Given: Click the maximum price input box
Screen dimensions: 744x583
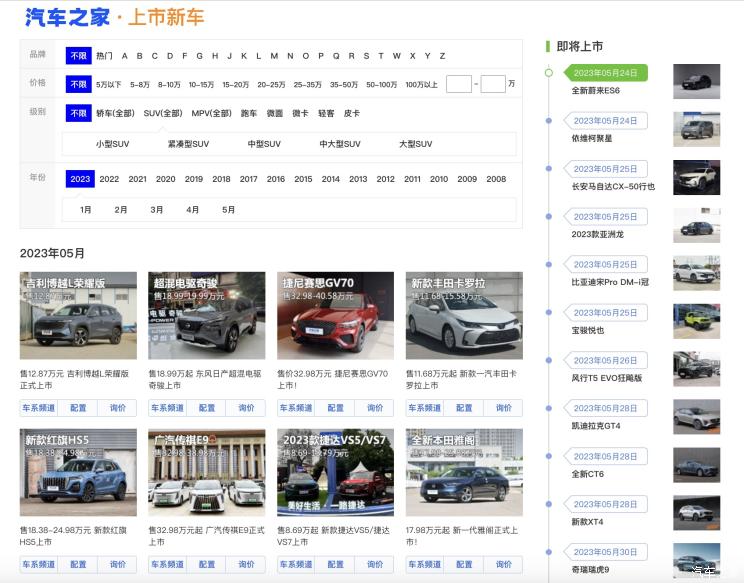Looking at the screenshot, I should pyautogui.click(x=493, y=84).
